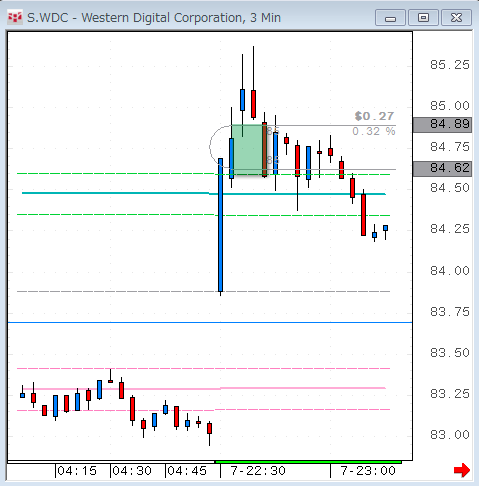The image size is (479, 486).
Task: Click the red scroll-right arrow
Action: tap(462, 470)
